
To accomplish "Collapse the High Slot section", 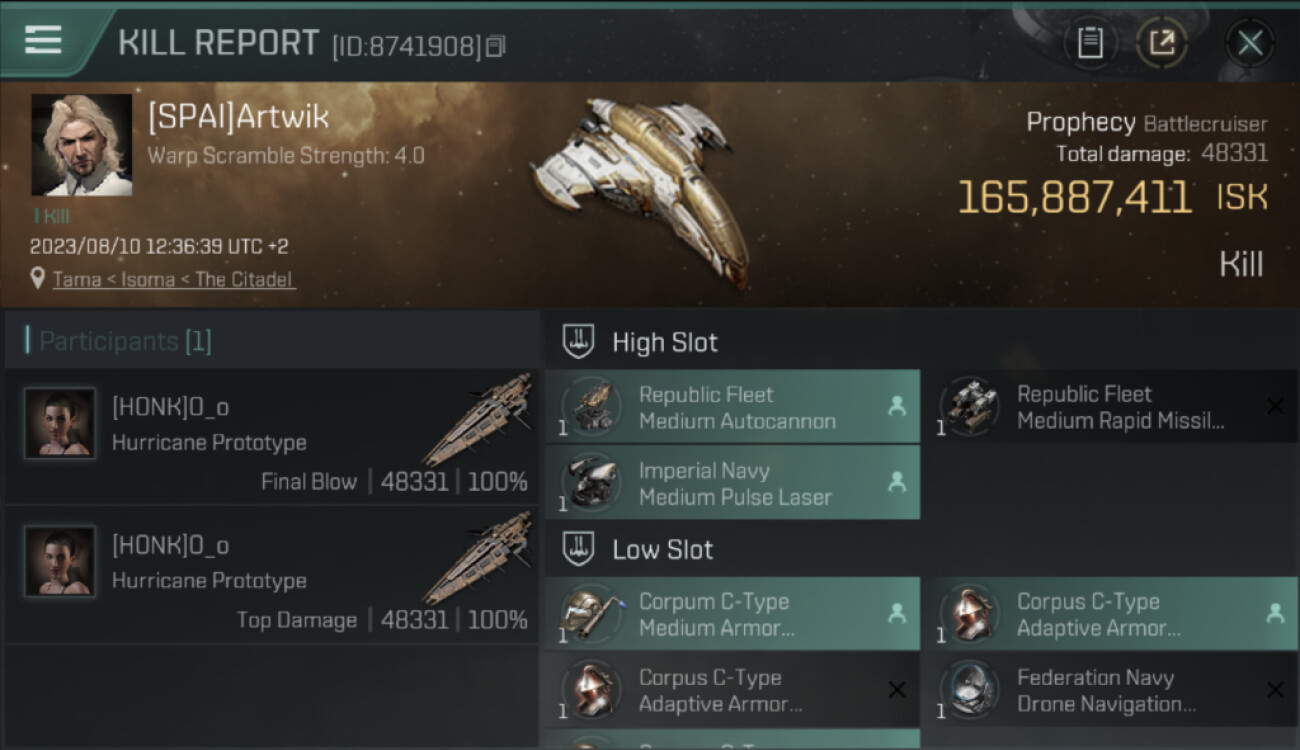I will [x=665, y=342].
